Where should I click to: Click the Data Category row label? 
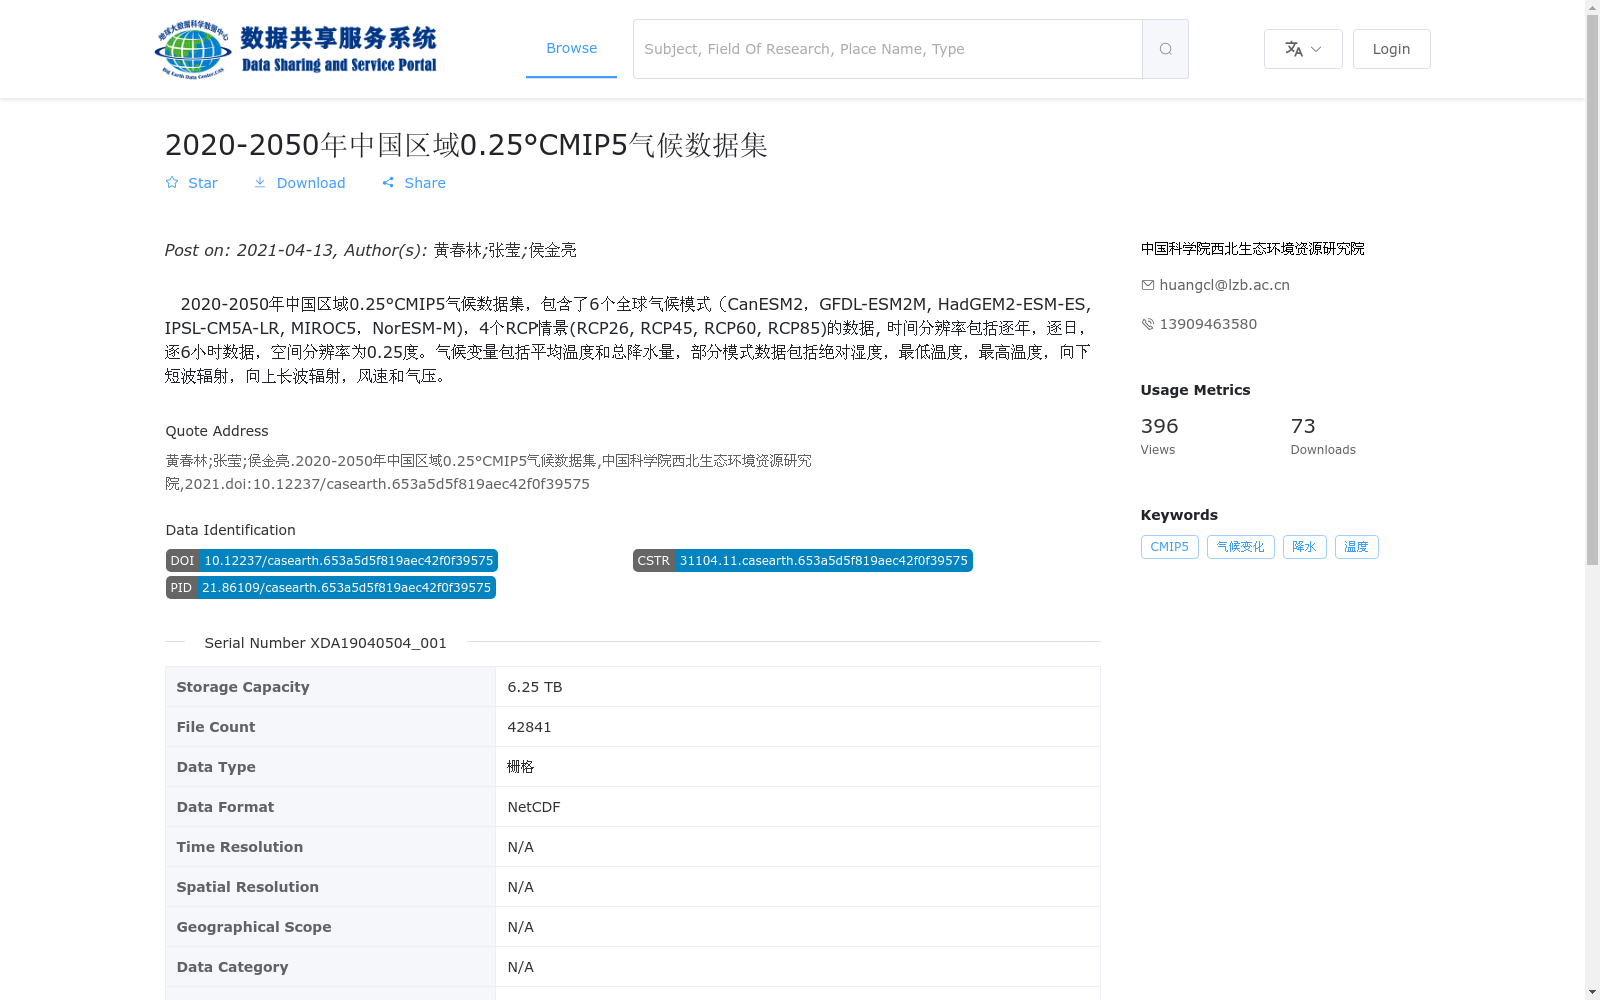tap(232, 967)
